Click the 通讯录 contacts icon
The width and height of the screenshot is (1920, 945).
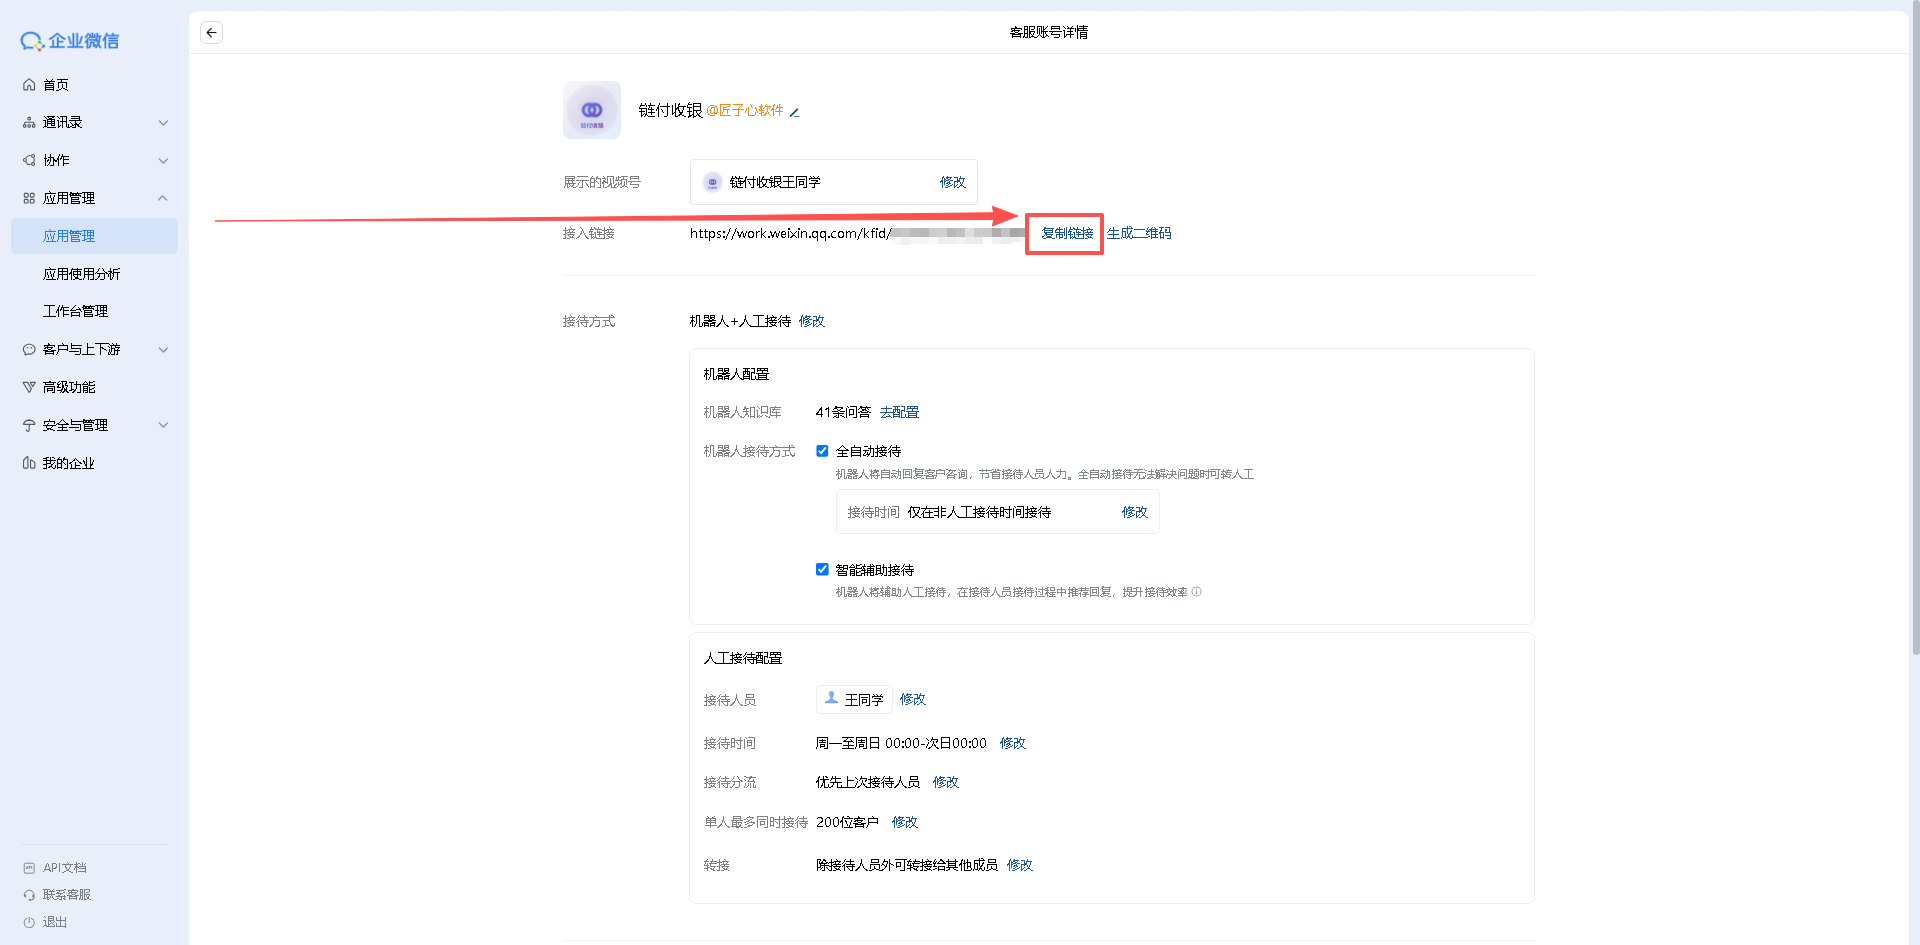point(29,122)
